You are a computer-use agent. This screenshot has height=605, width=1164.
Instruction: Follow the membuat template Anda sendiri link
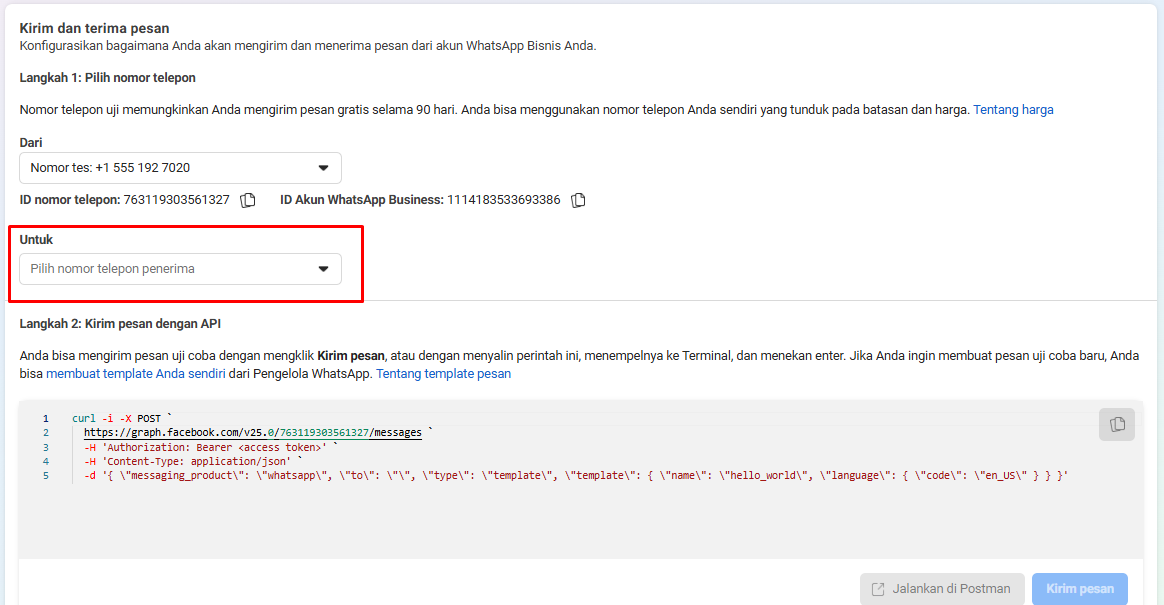(136, 373)
